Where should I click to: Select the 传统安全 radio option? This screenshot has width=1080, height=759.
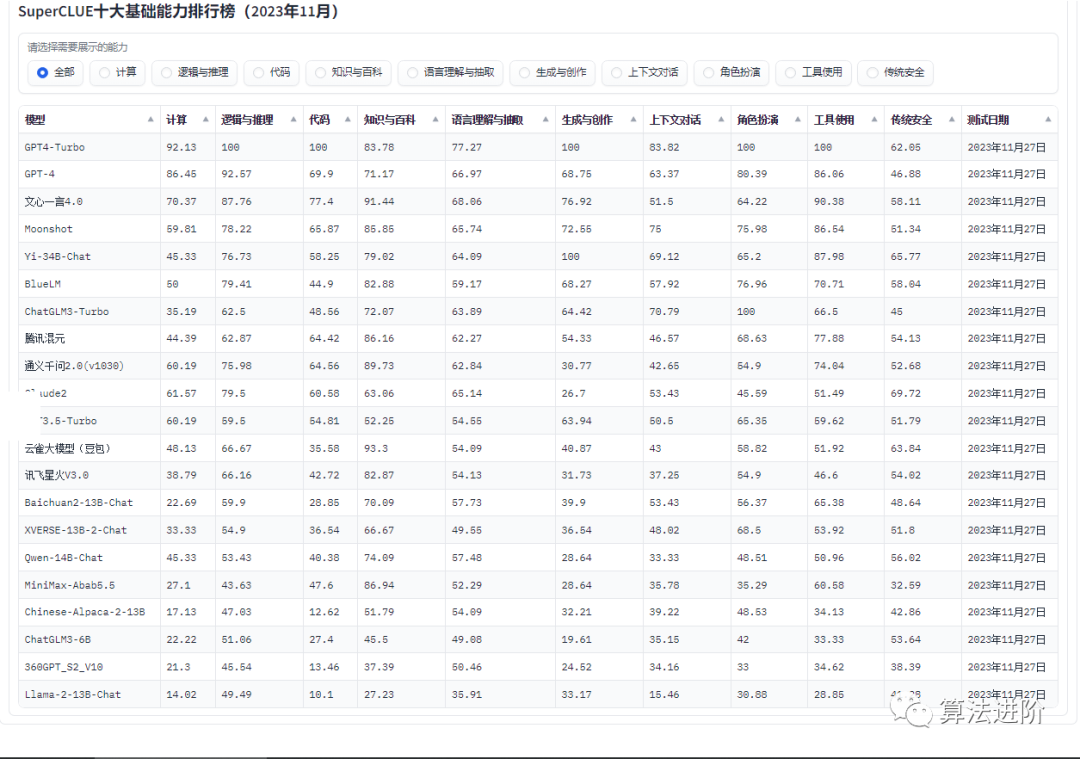[x=895, y=72]
